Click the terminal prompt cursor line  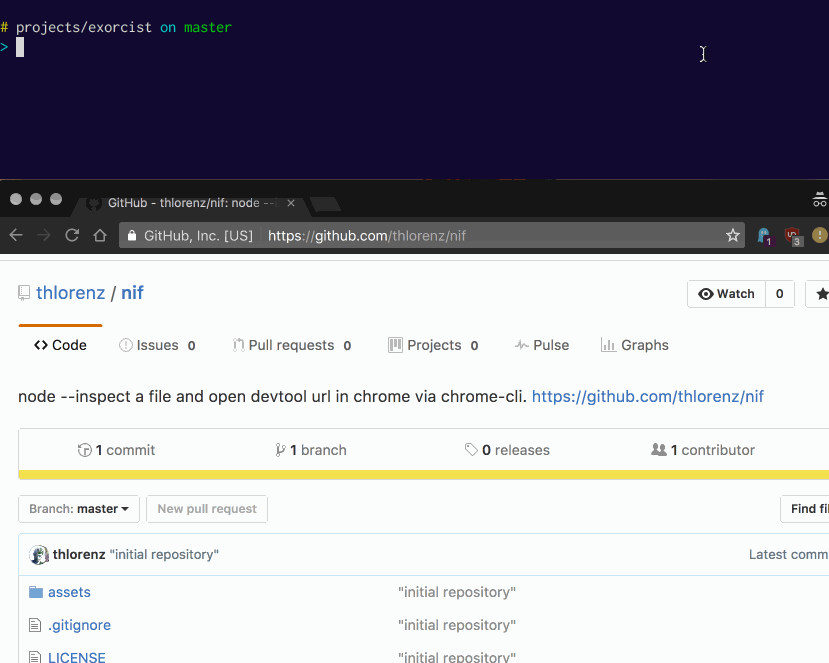pos(20,47)
